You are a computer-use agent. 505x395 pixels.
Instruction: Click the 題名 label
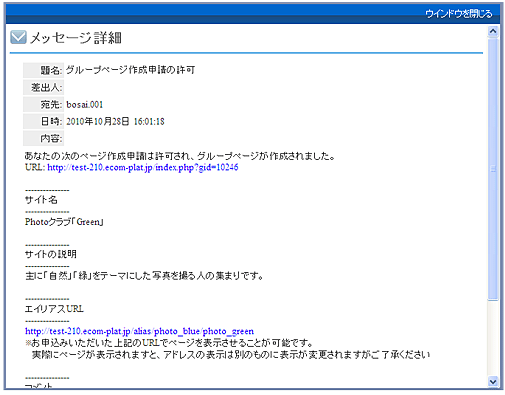pyautogui.click(x=43, y=70)
